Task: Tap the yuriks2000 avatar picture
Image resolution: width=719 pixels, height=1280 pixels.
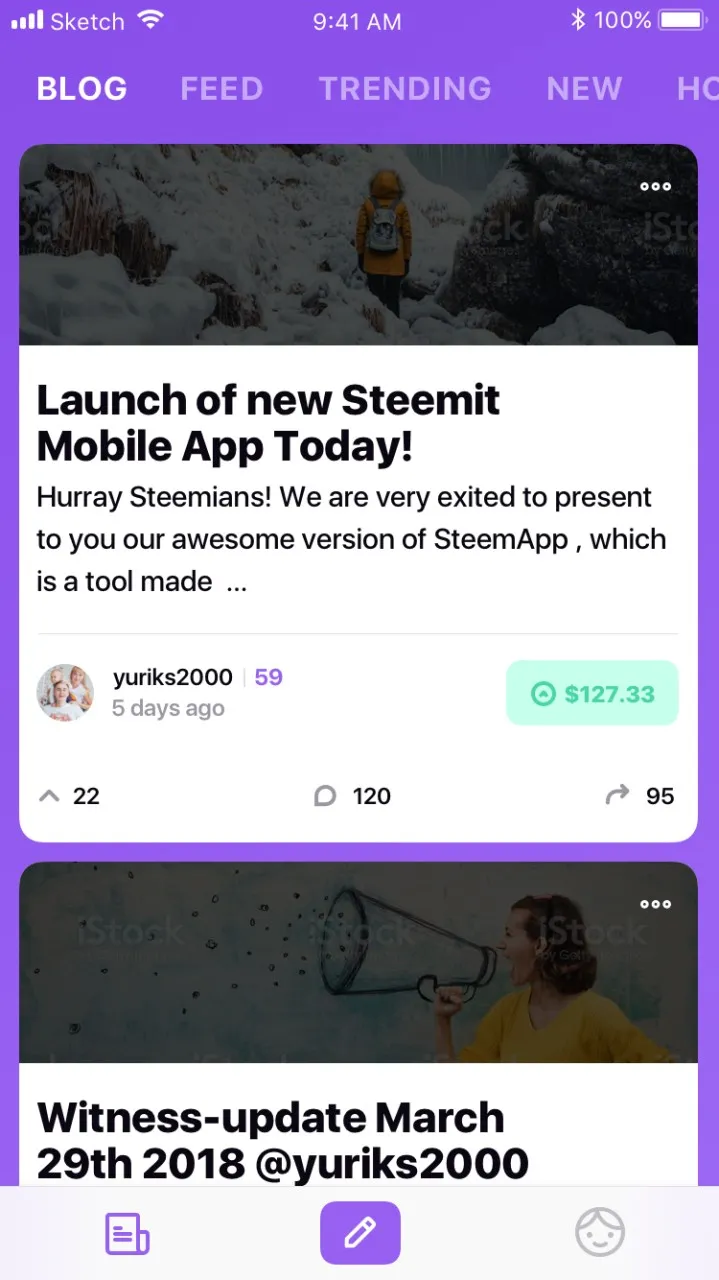Action: tap(66, 692)
